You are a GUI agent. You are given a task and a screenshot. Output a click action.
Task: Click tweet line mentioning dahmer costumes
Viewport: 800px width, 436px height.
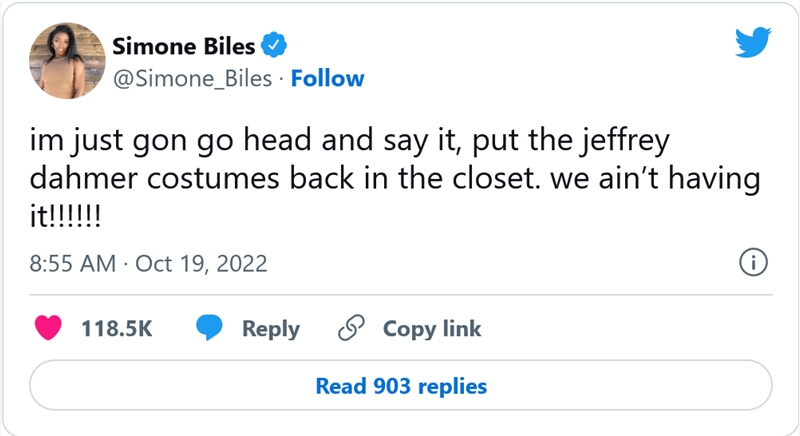click(x=395, y=178)
